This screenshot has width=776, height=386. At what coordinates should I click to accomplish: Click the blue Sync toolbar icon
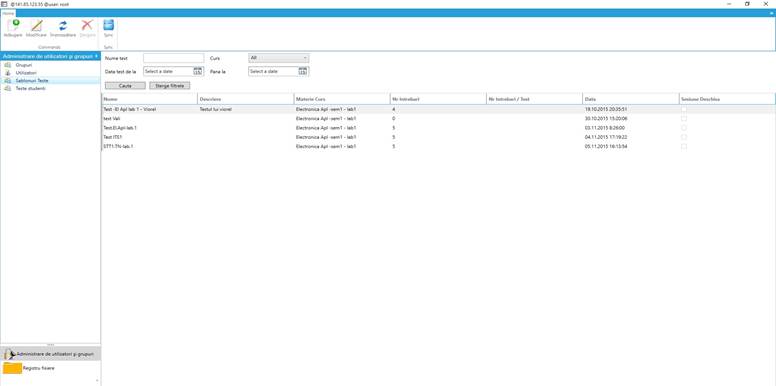pos(108,25)
